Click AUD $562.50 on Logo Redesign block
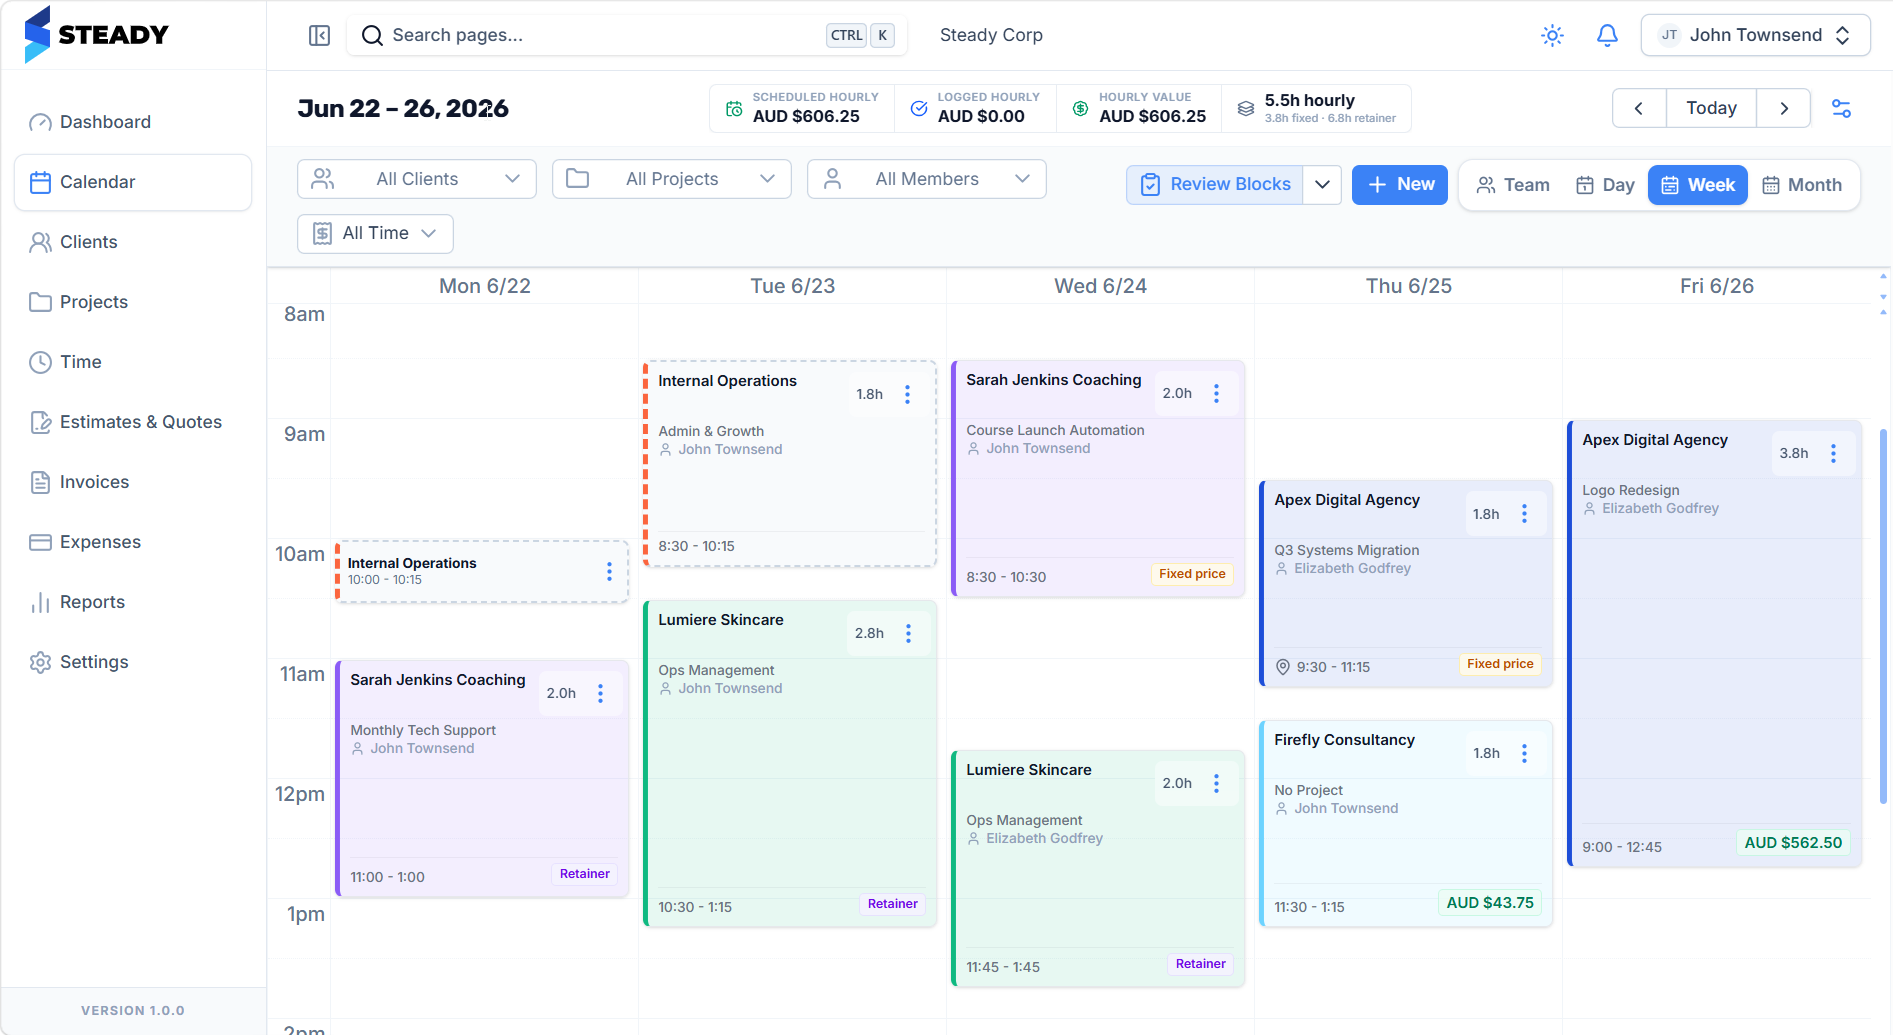This screenshot has width=1893, height=1035. click(1793, 843)
